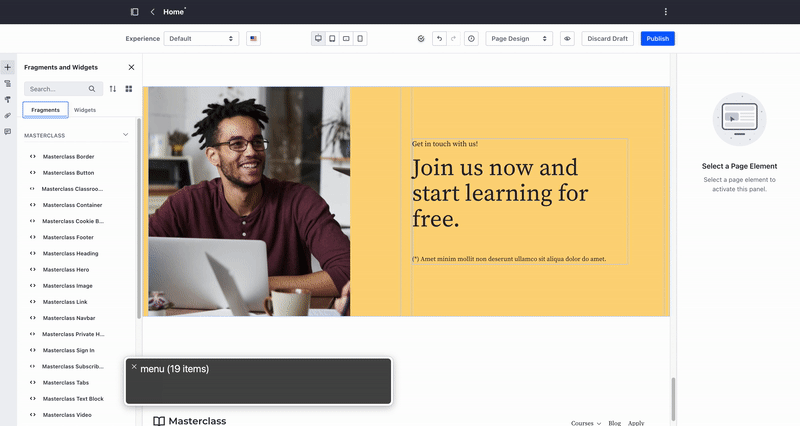Select Masterclass Private H... fragment
This screenshot has height=426, width=800.
click(73, 334)
